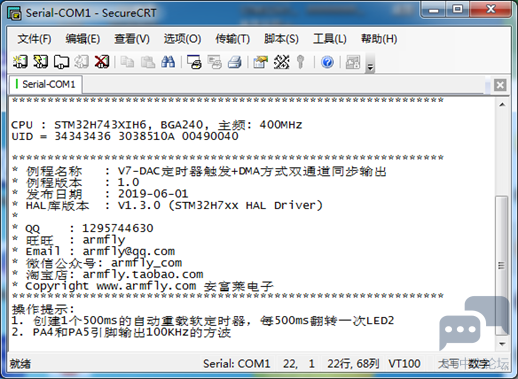This screenshot has height=379, width=518.
Task: Expand the toolbar overflow arrow
Action: 370,63
